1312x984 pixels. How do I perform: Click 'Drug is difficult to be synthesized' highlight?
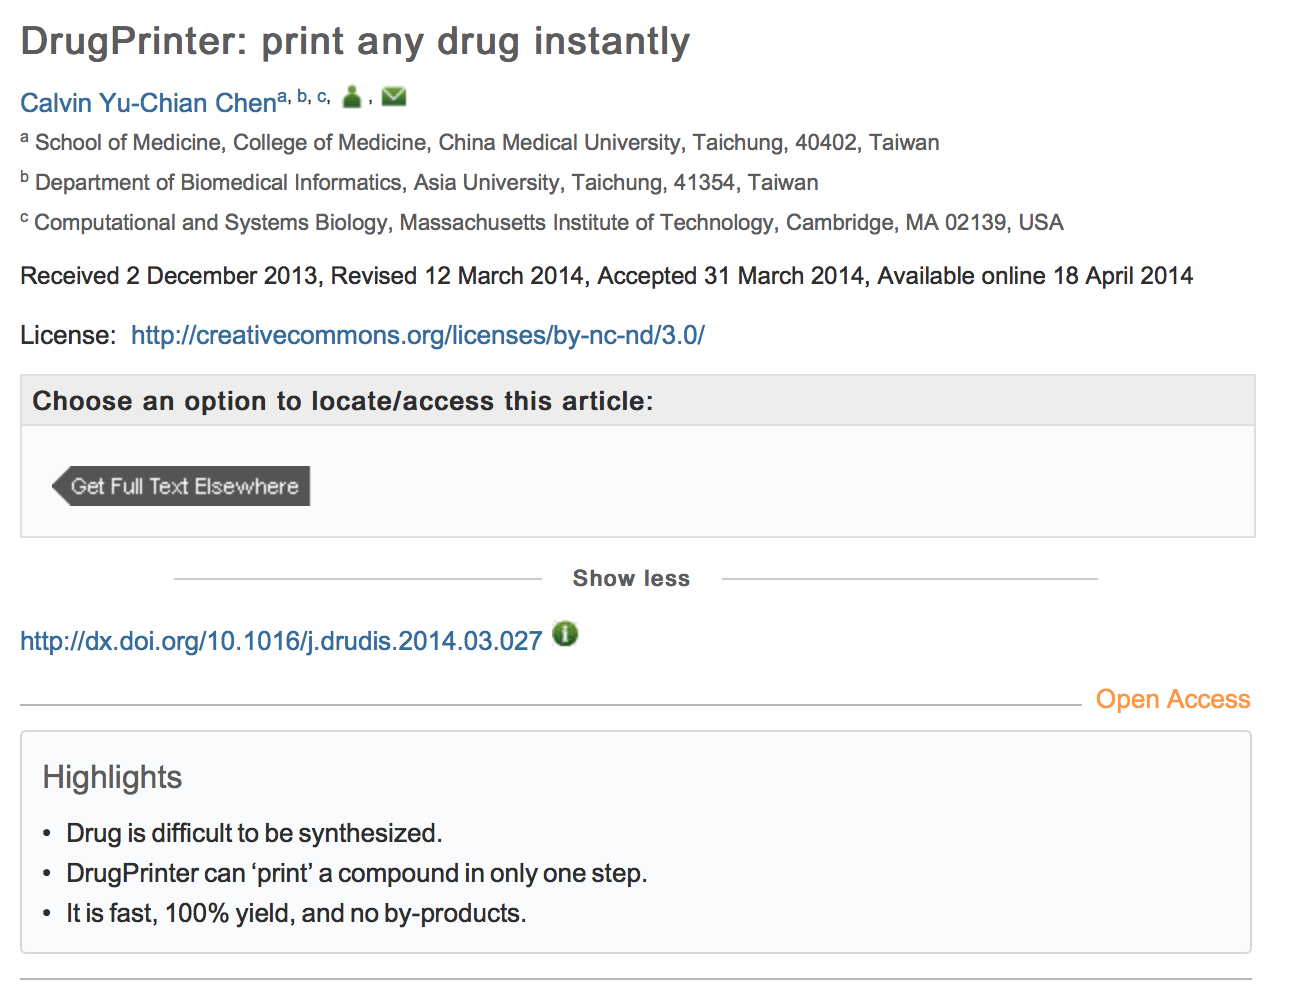tap(254, 833)
